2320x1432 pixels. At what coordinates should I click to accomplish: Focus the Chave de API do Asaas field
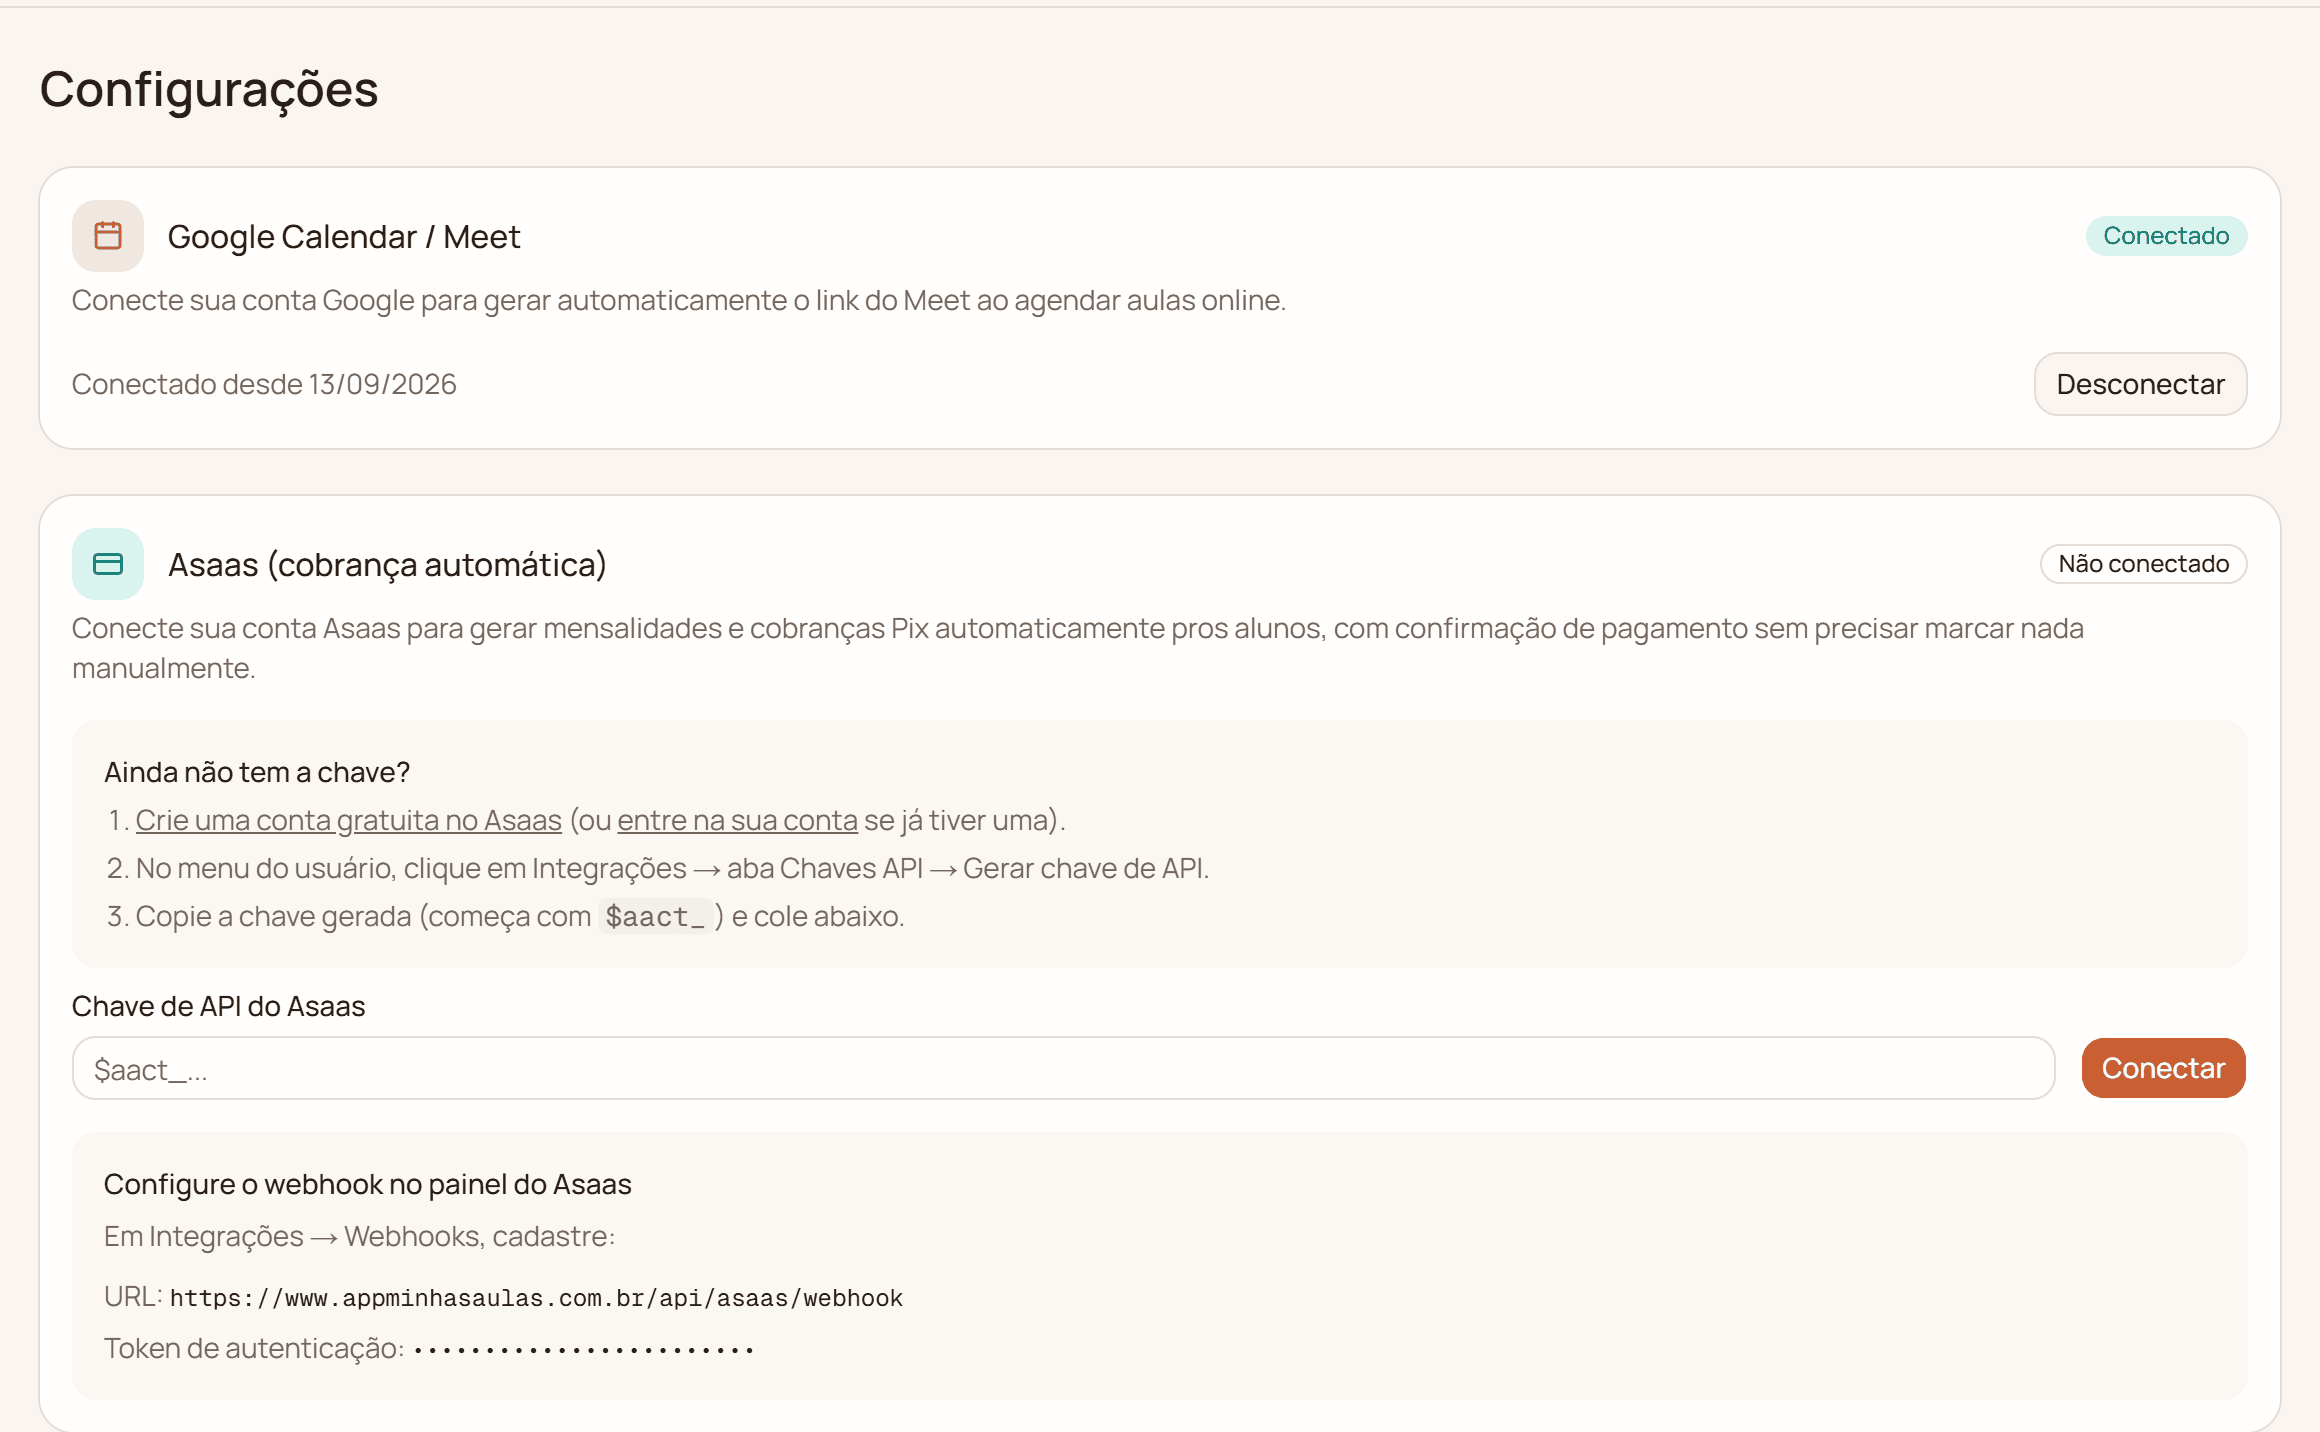[1063, 1068]
